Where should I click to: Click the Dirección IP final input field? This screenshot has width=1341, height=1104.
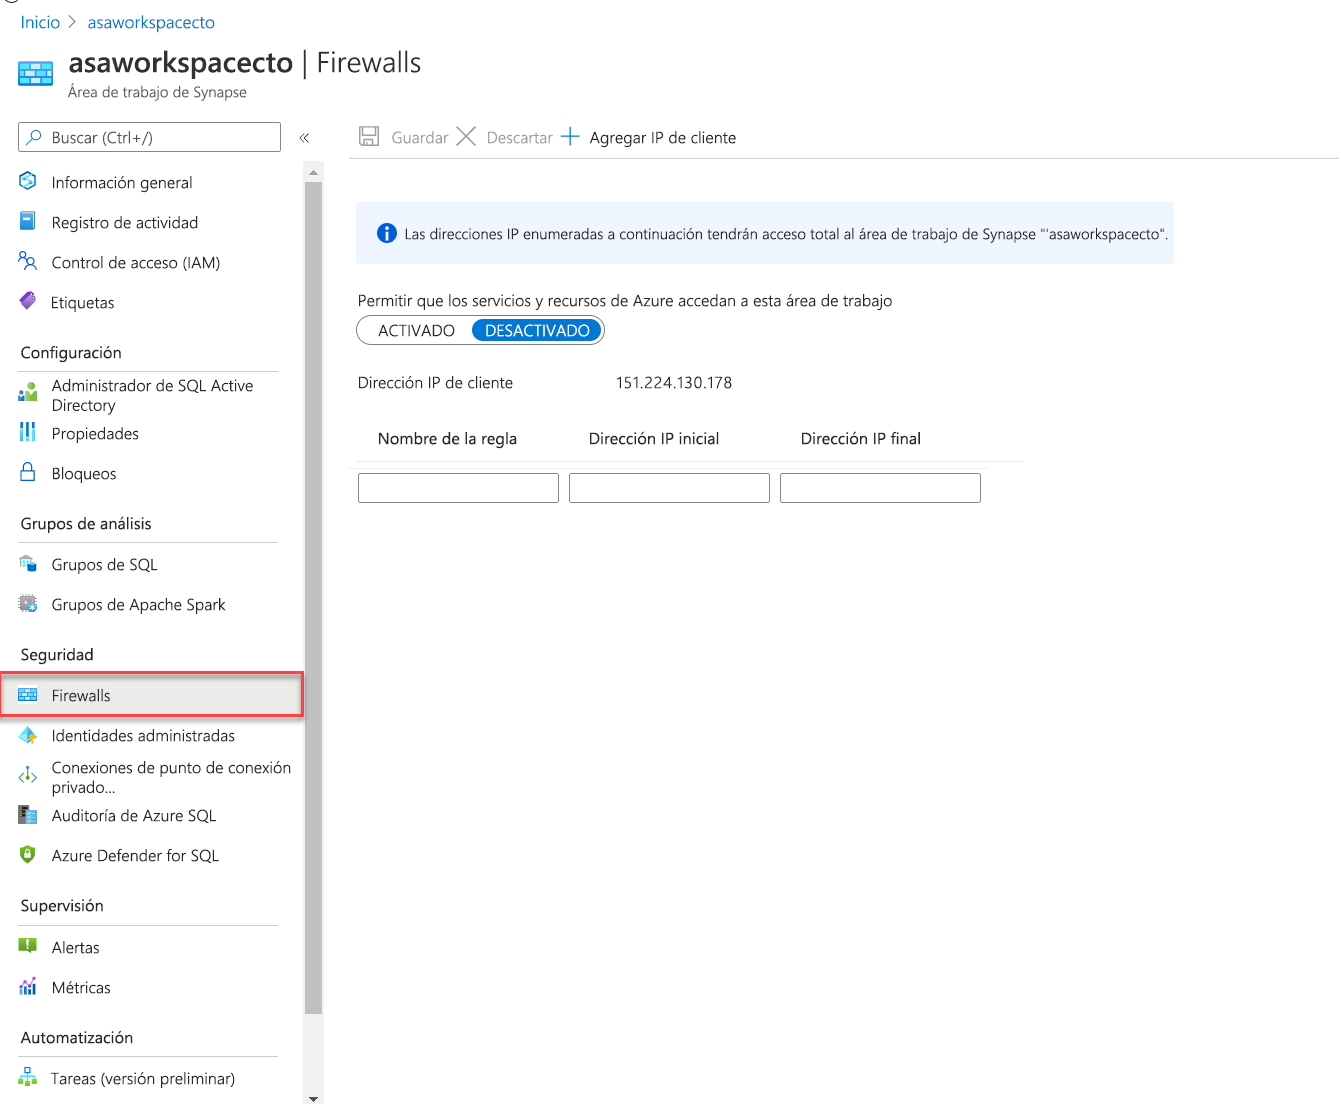tap(880, 488)
